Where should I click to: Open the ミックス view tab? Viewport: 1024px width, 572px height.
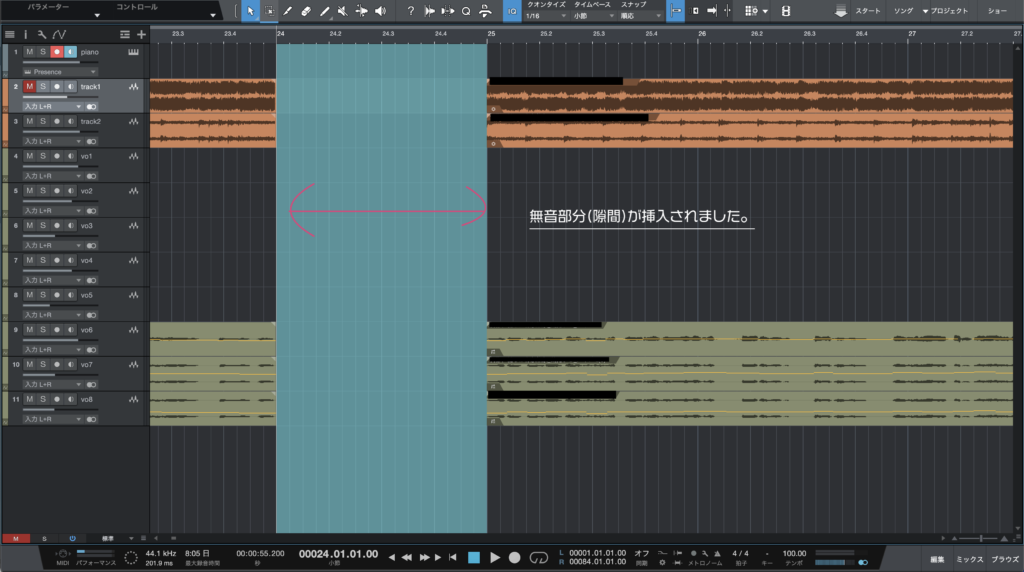click(x=969, y=559)
